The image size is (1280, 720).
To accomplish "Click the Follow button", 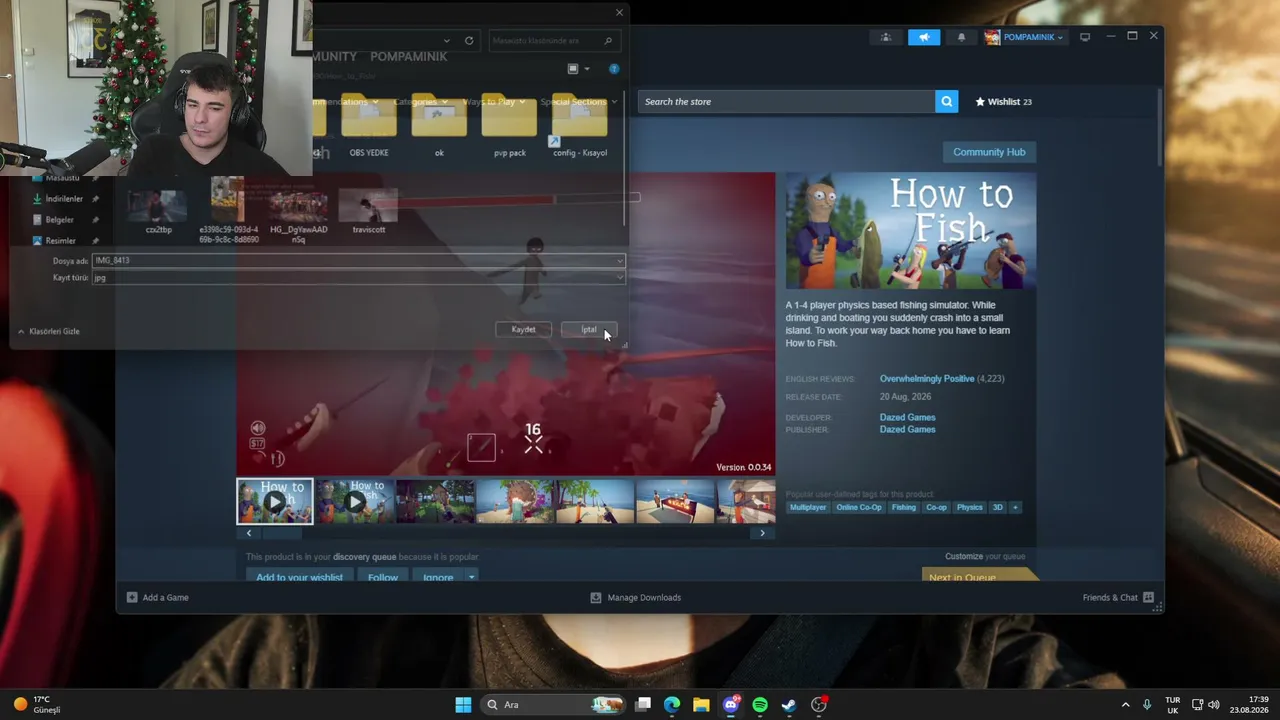I will click(382, 577).
